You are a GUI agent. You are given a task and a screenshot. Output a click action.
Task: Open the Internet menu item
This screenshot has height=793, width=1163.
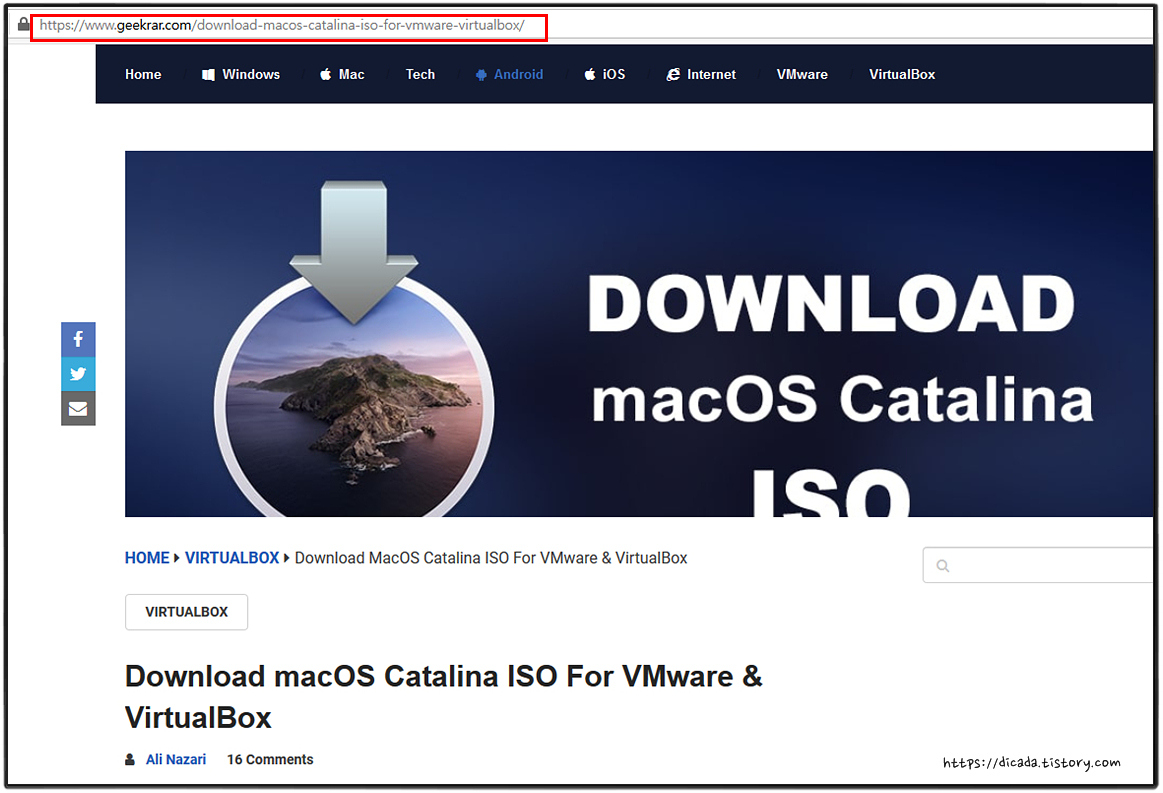coord(701,74)
